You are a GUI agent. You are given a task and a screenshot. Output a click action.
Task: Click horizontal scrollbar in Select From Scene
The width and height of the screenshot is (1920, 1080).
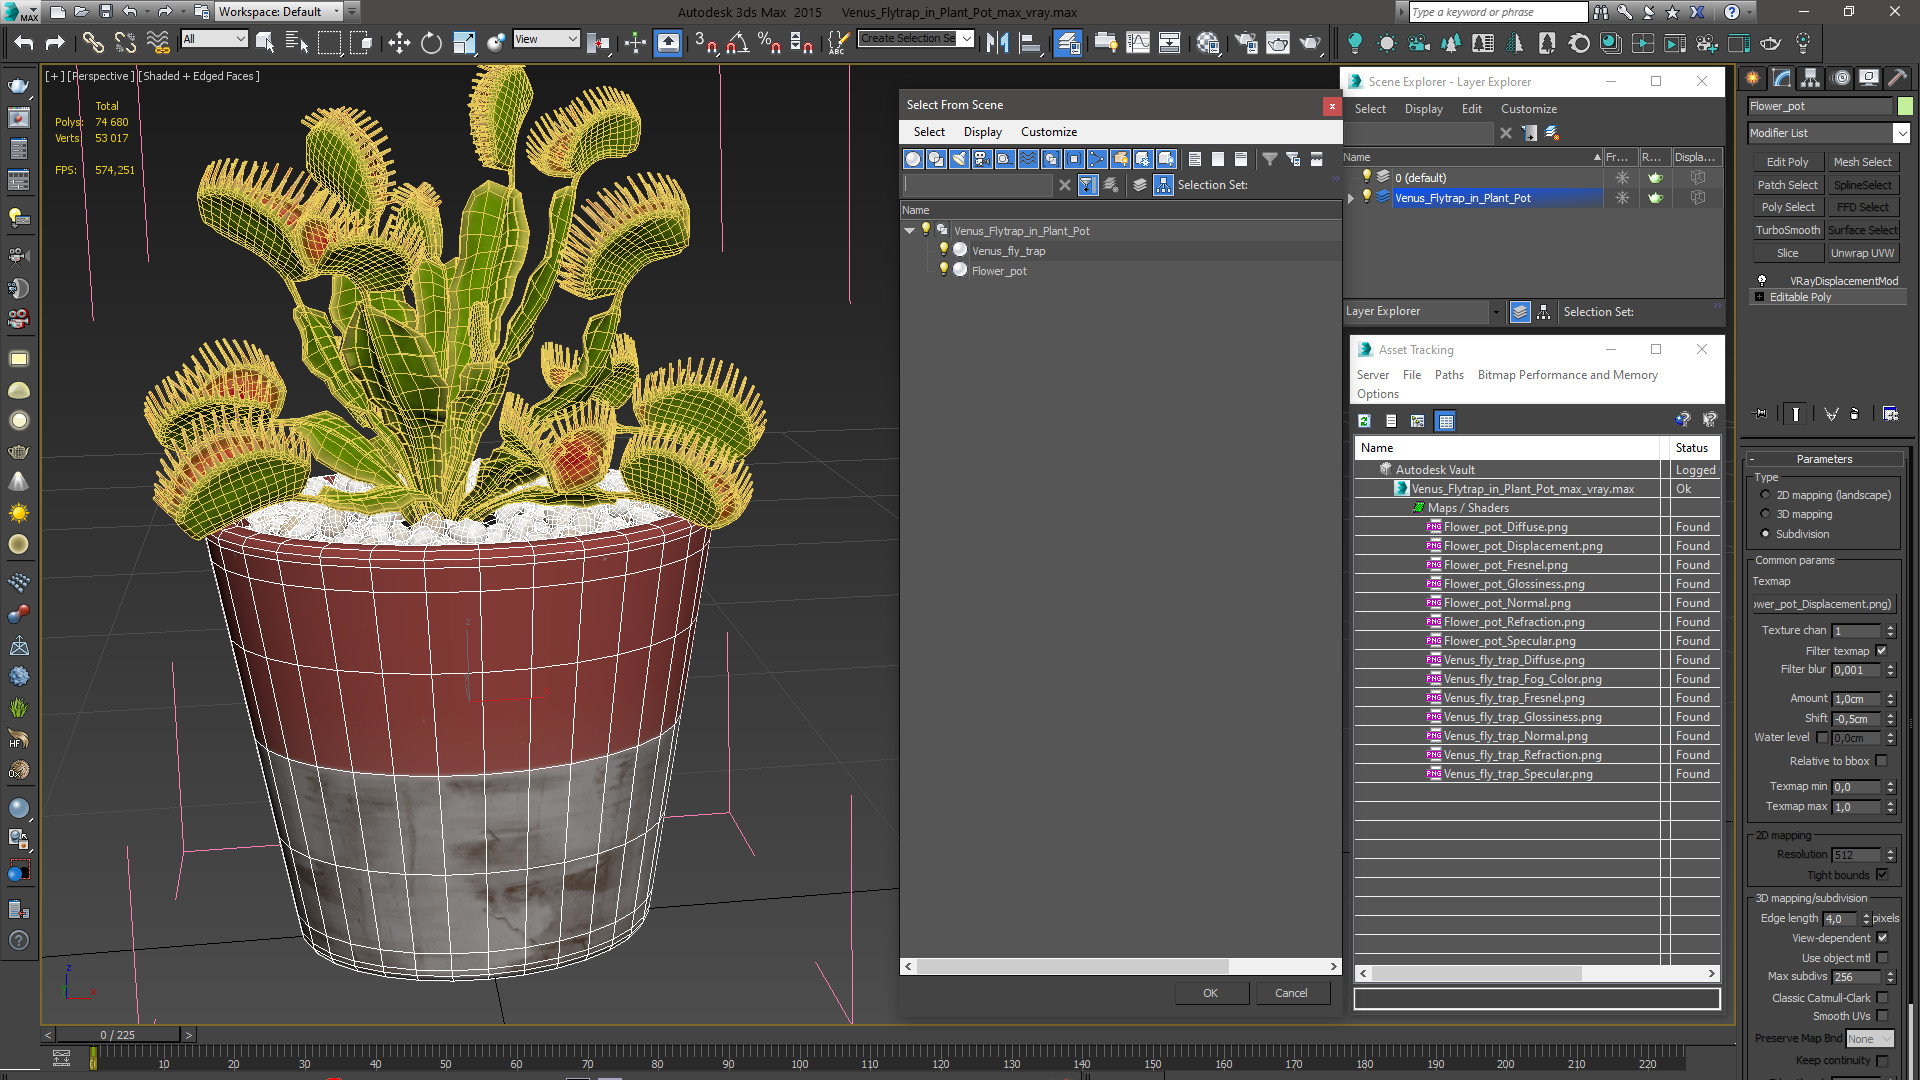tap(1071, 966)
